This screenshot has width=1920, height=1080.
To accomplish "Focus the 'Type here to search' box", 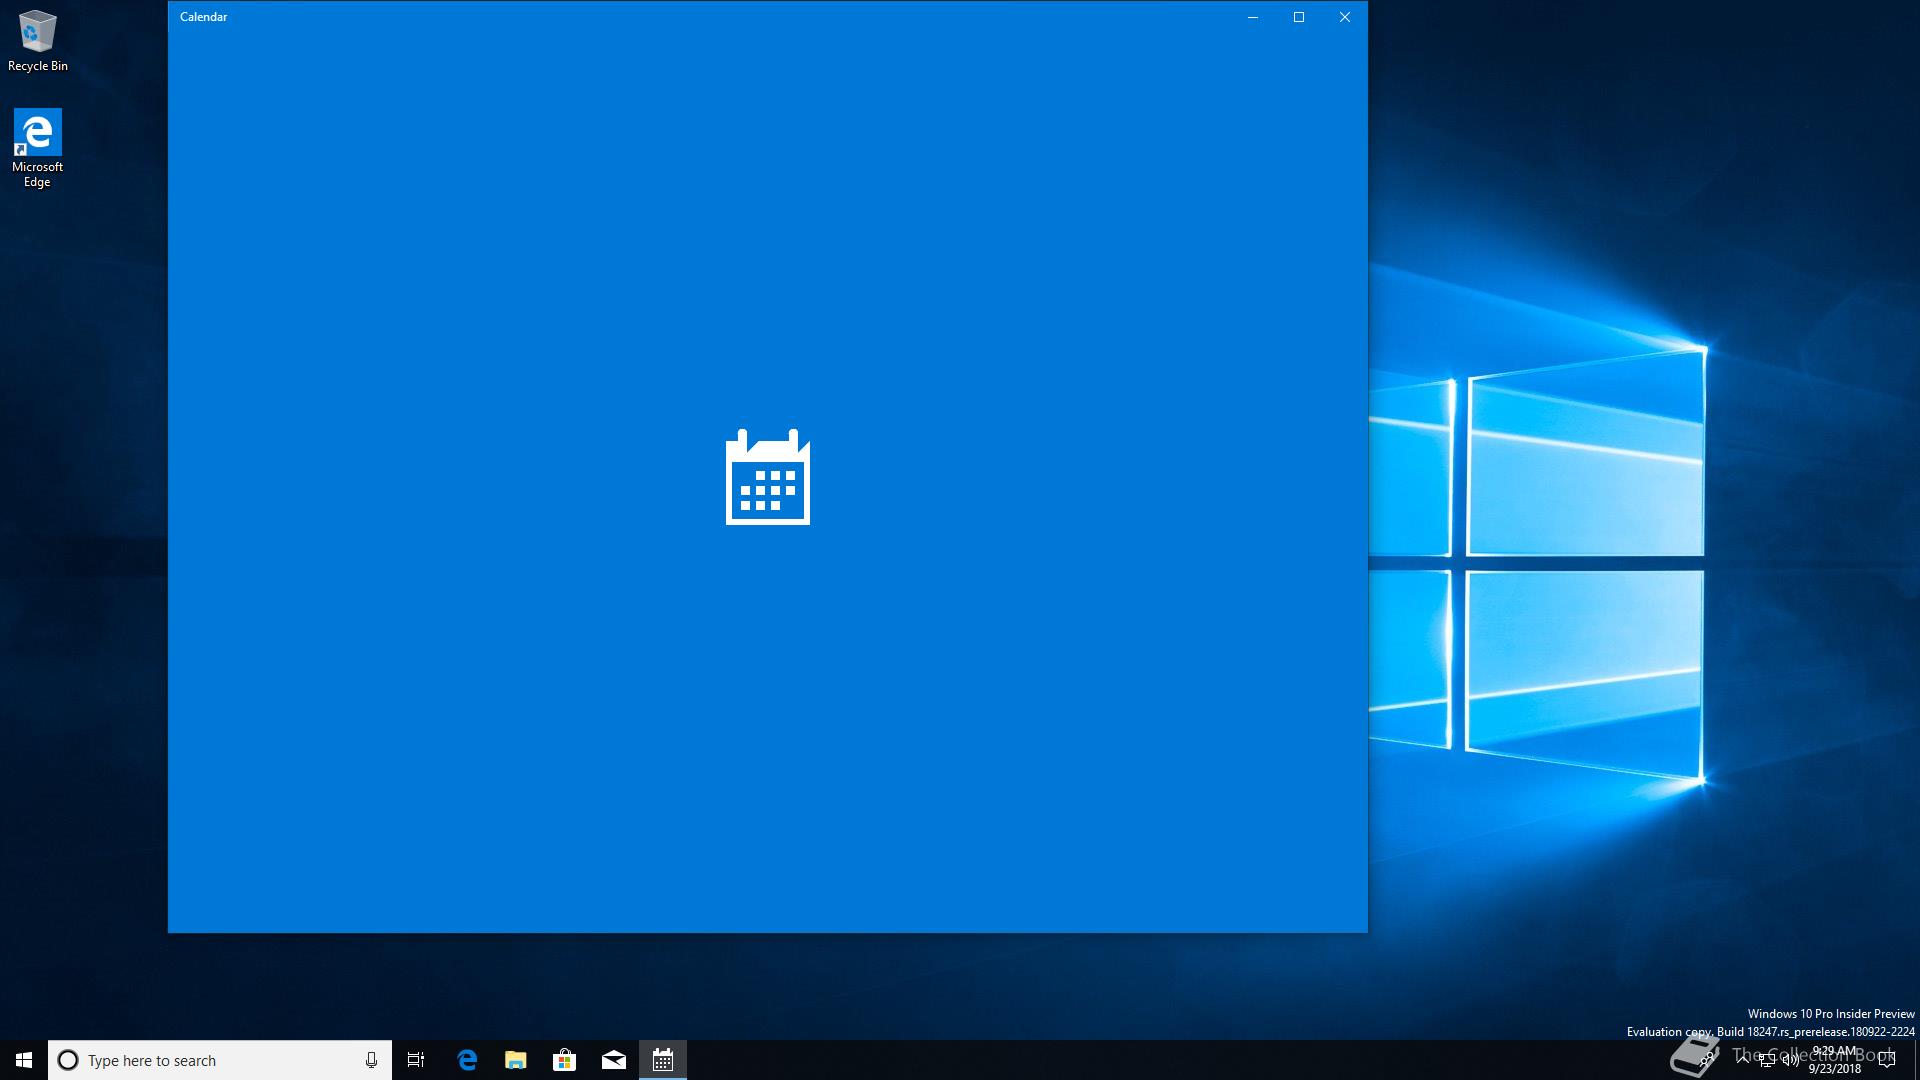I will click(x=220, y=1060).
